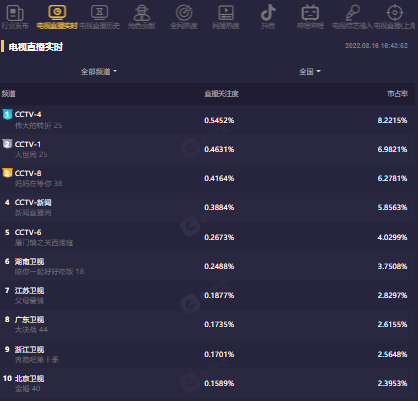Click the 2.8297% market share value
418x401 pixels.
tap(392, 295)
